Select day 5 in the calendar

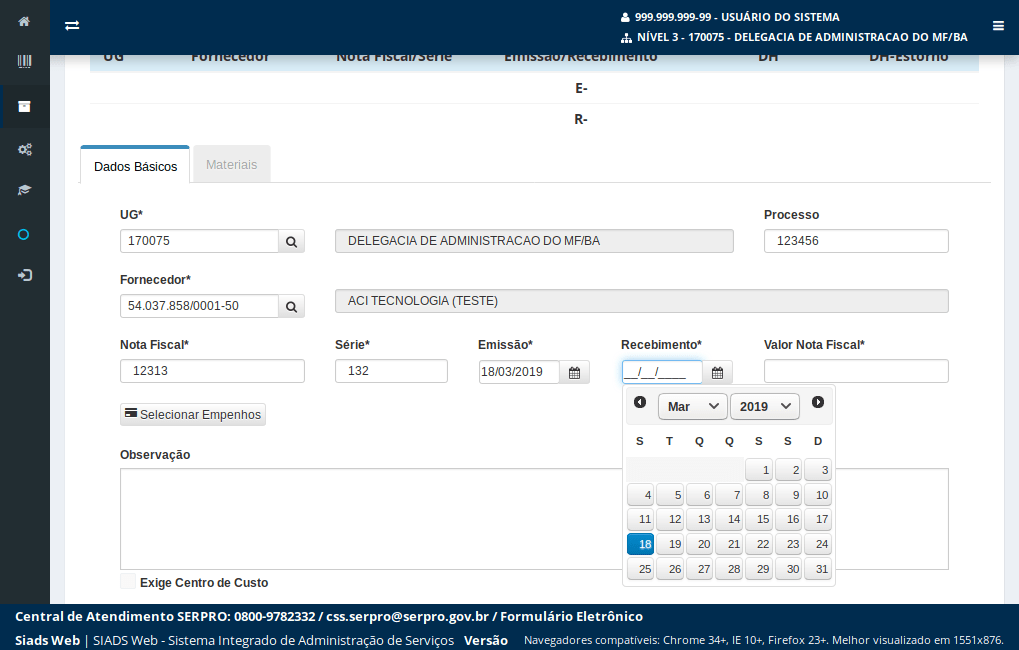point(670,495)
